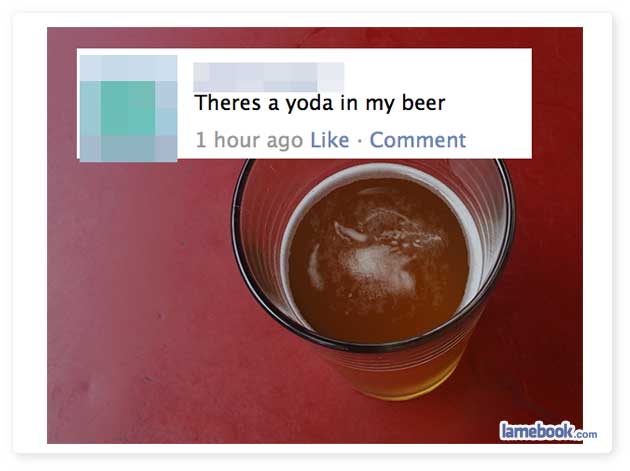This screenshot has width=630, height=471.
Task: Click the Like link under the post
Action: [x=329, y=140]
